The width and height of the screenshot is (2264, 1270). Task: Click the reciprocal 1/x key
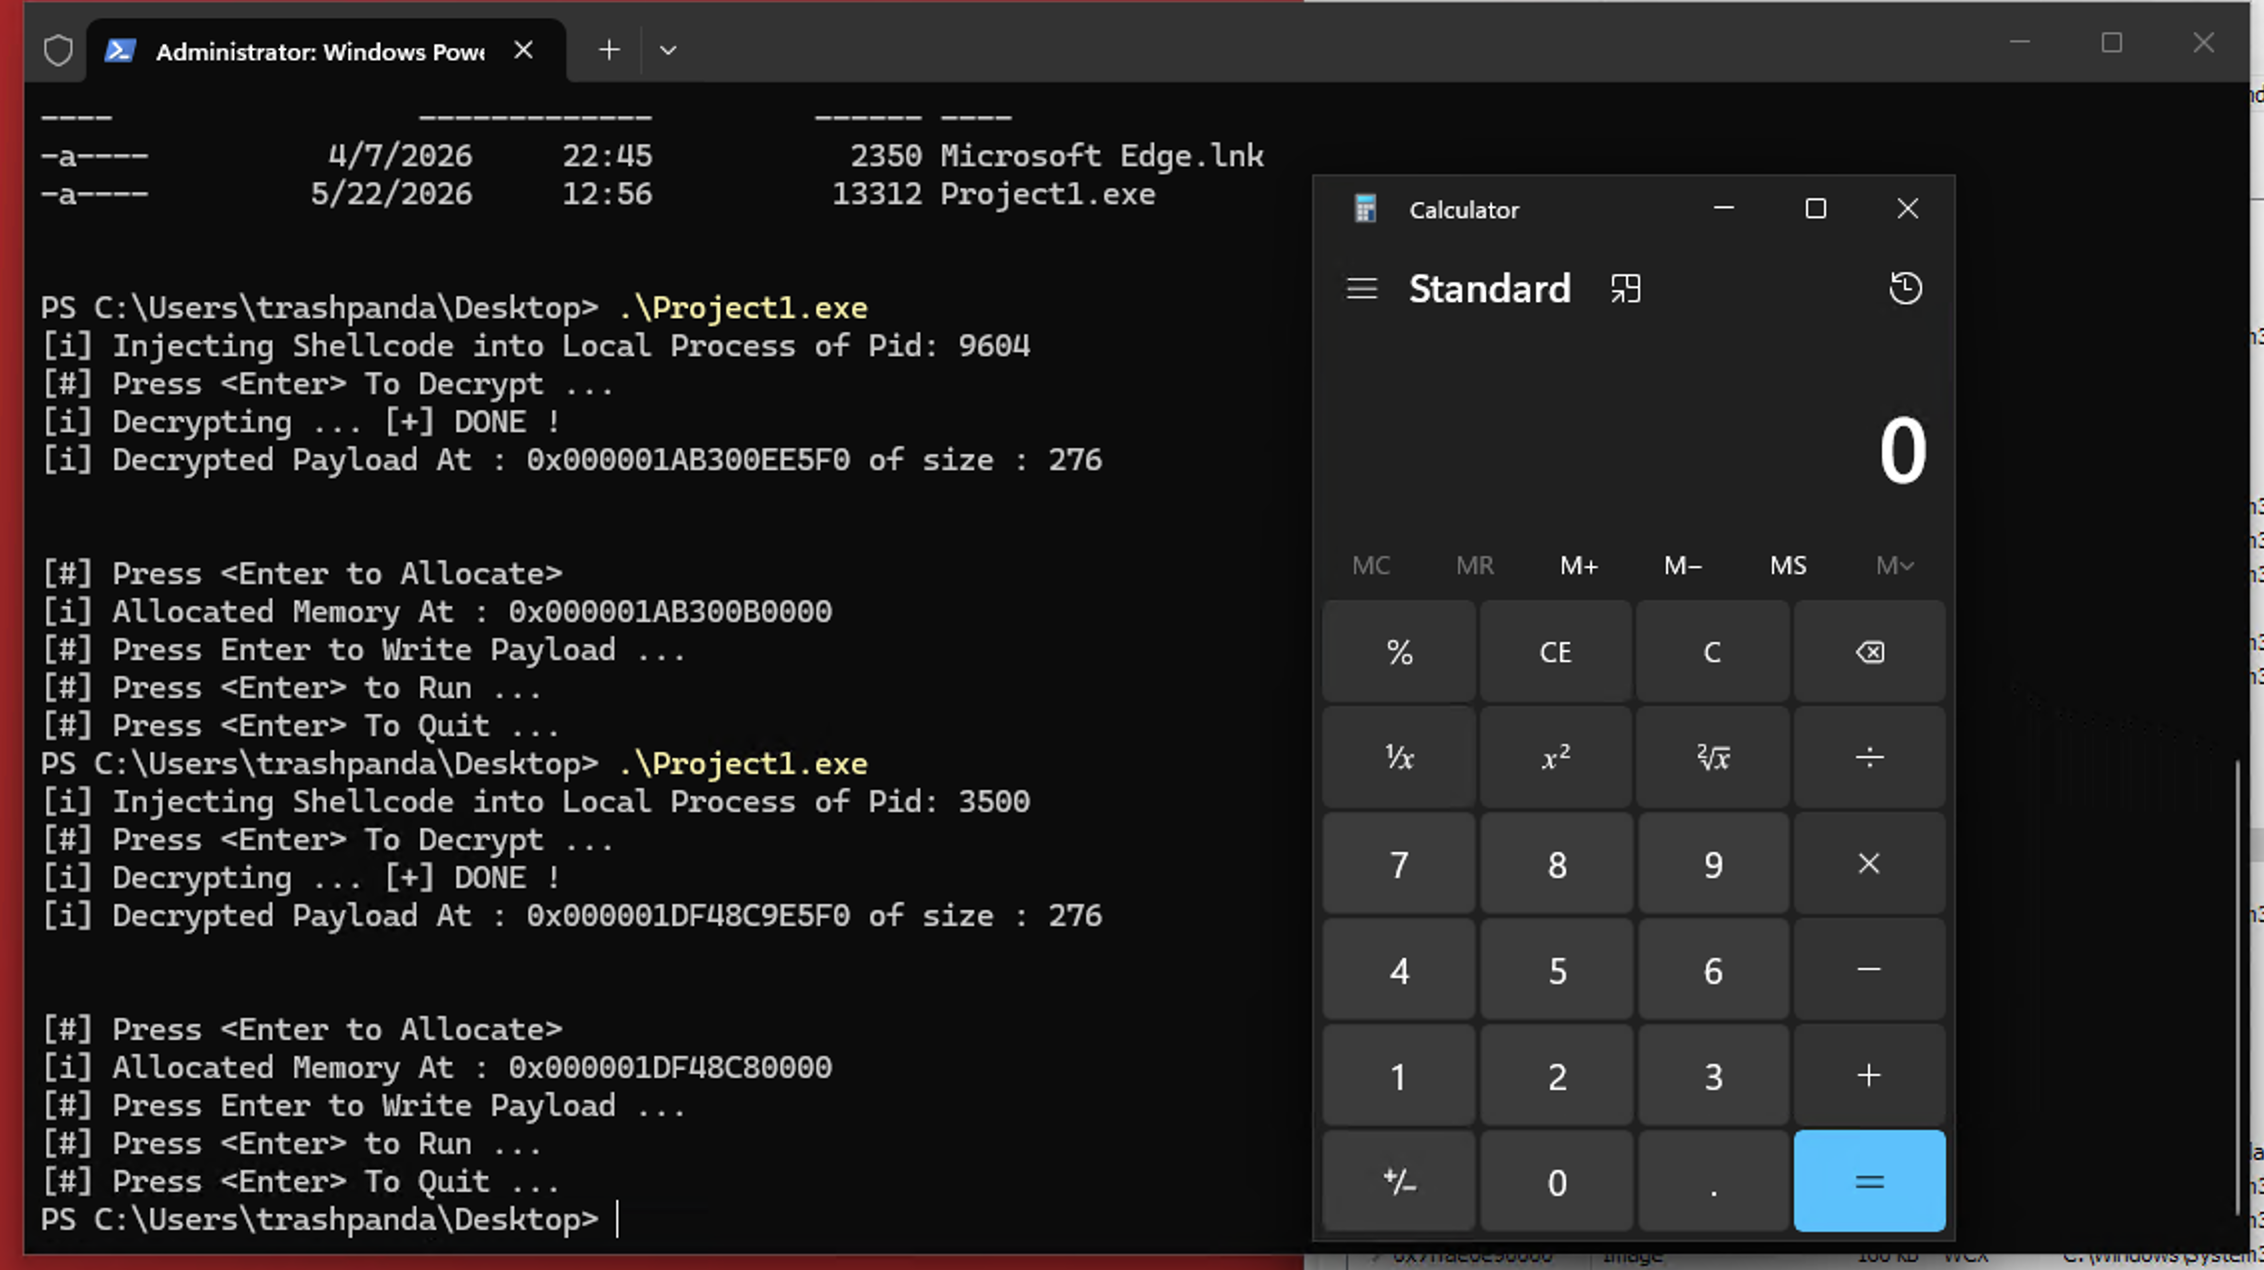[x=1399, y=758]
